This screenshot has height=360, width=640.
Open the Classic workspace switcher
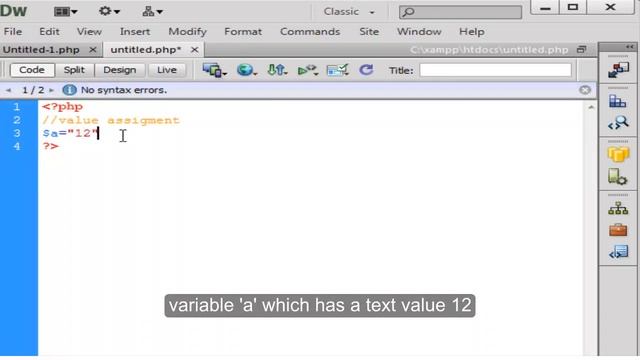pyautogui.click(x=349, y=11)
